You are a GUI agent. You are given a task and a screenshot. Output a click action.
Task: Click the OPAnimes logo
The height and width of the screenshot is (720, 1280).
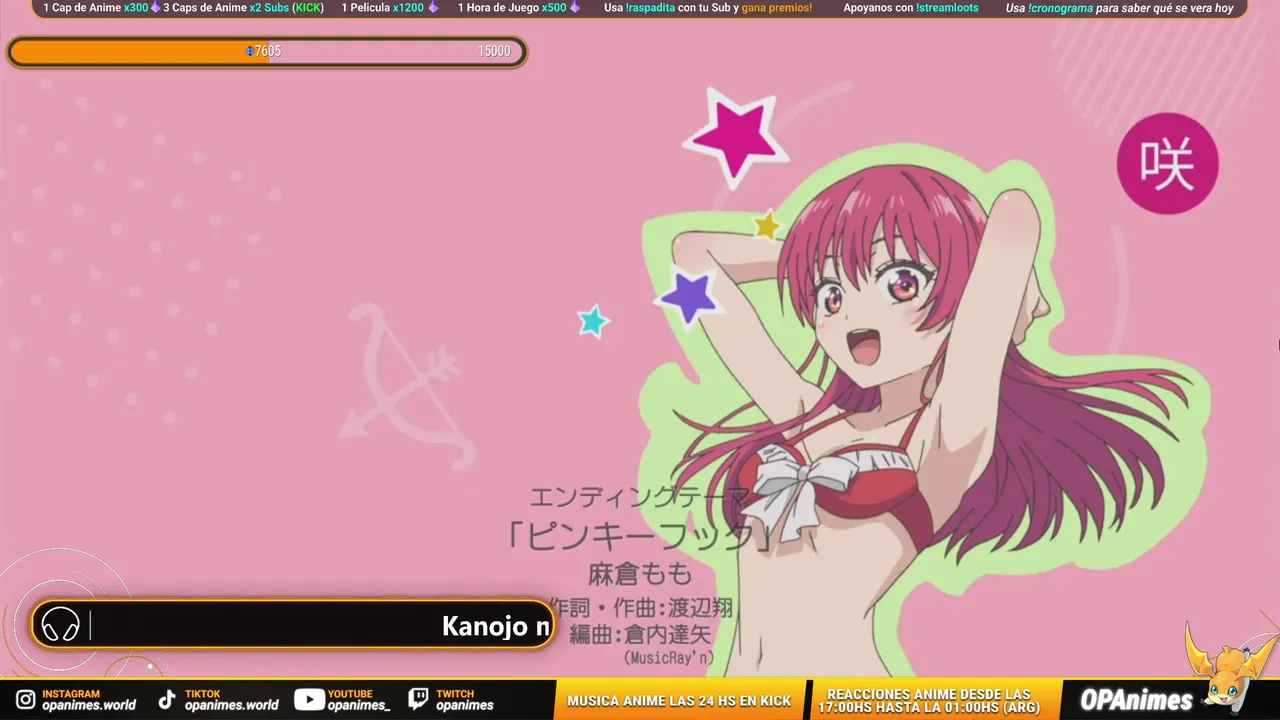(x=1137, y=700)
